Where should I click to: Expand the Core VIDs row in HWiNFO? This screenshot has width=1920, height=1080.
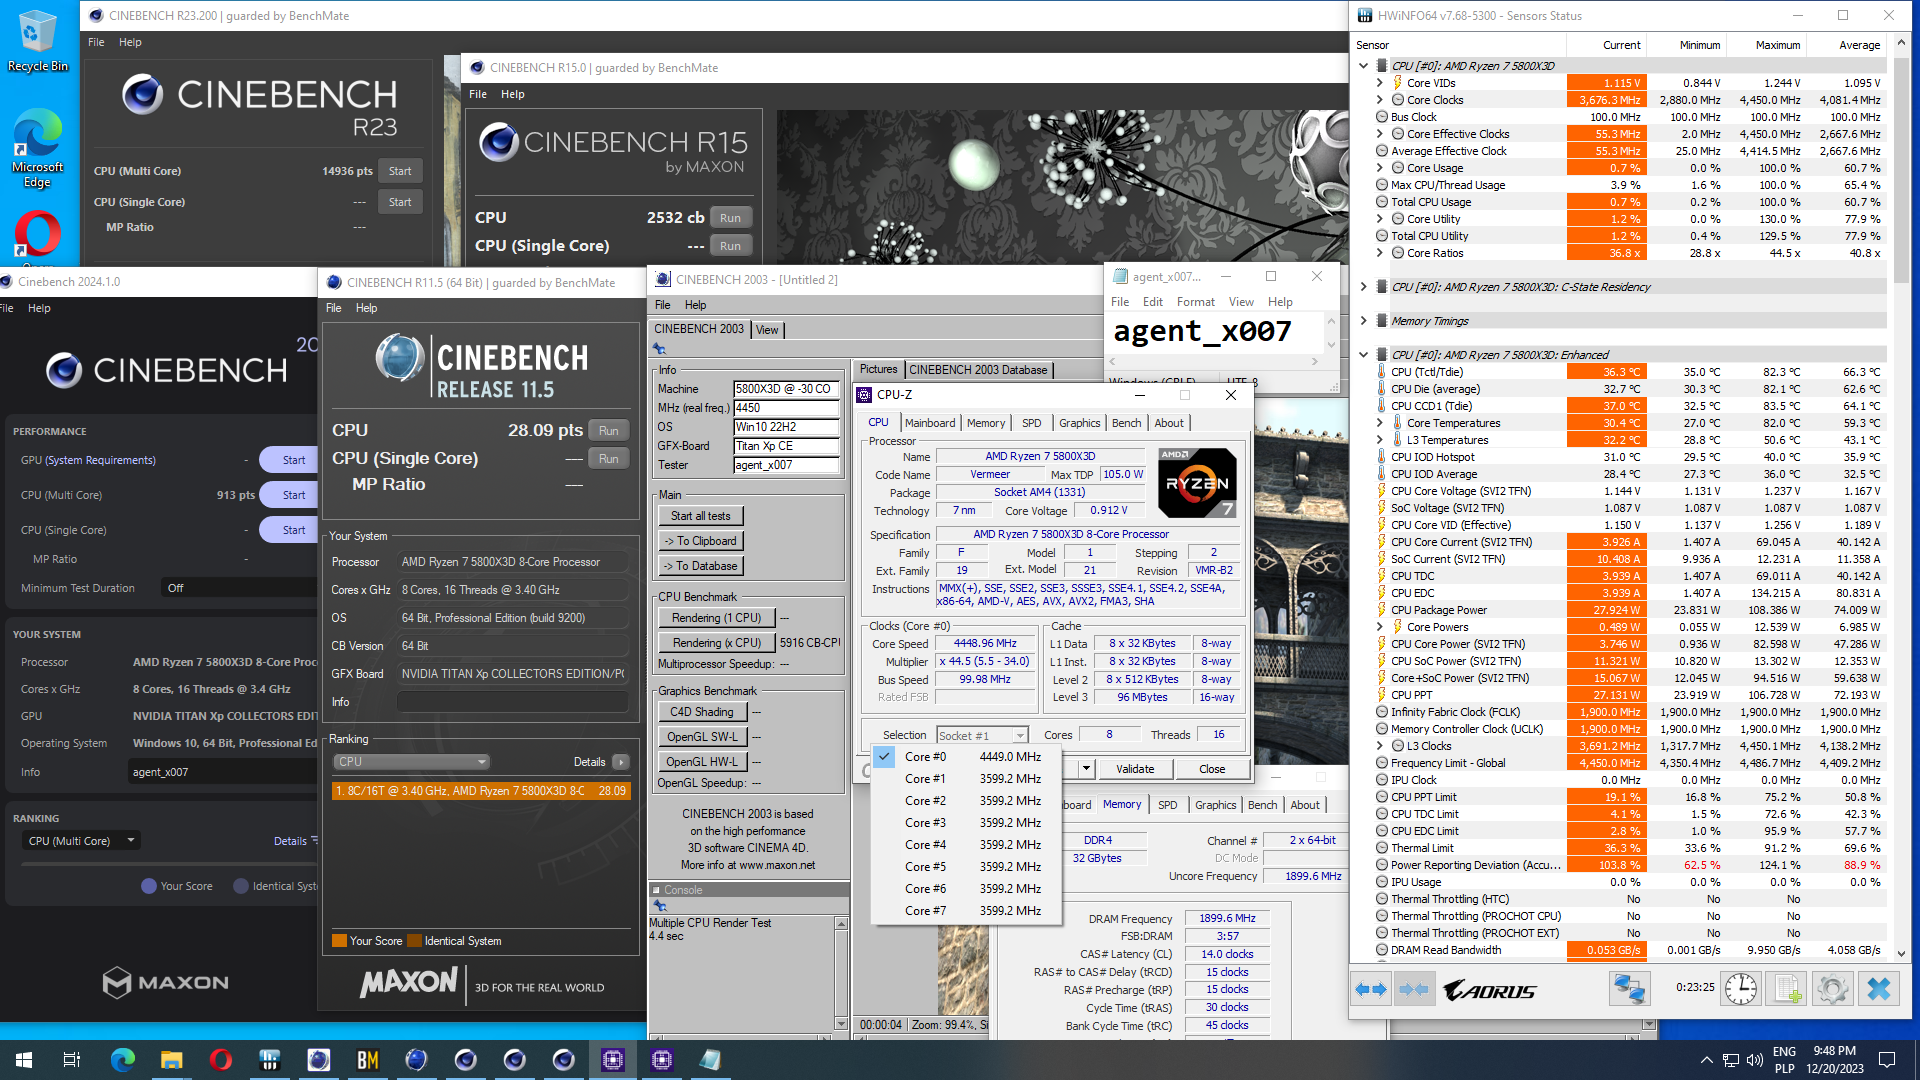(x=1379, y=83)
